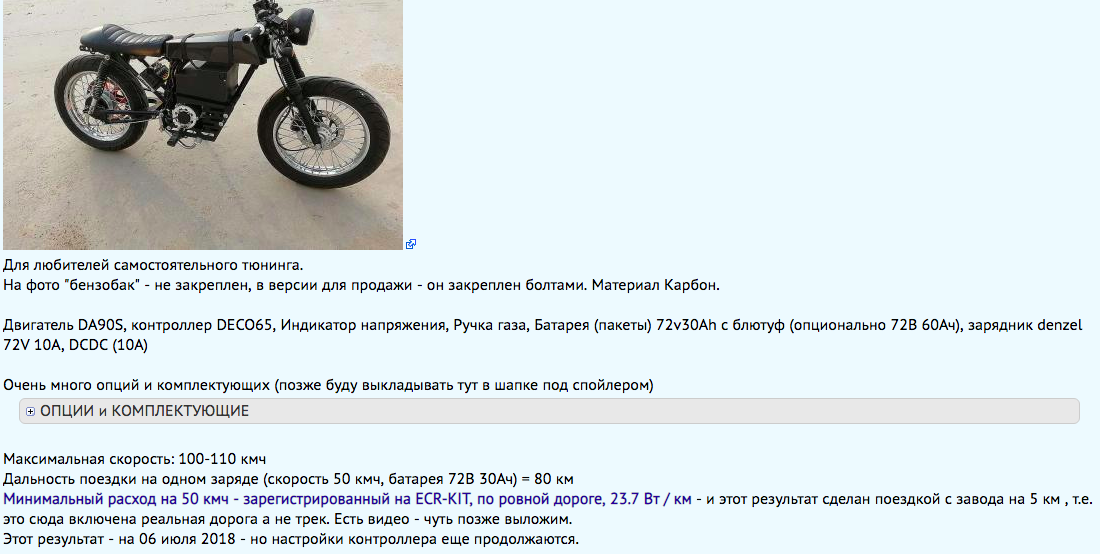Image resolution: width=1100 pixels, height=554 pixels.
Task: Open the enlarge-image icon beside the motorcycle photo
Action: (411, 244)
